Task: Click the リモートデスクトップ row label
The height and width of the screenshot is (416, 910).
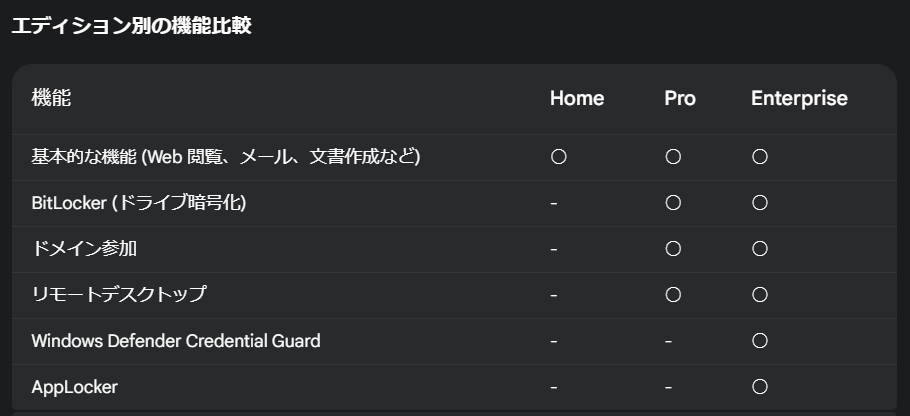Action: pos(118,295)
